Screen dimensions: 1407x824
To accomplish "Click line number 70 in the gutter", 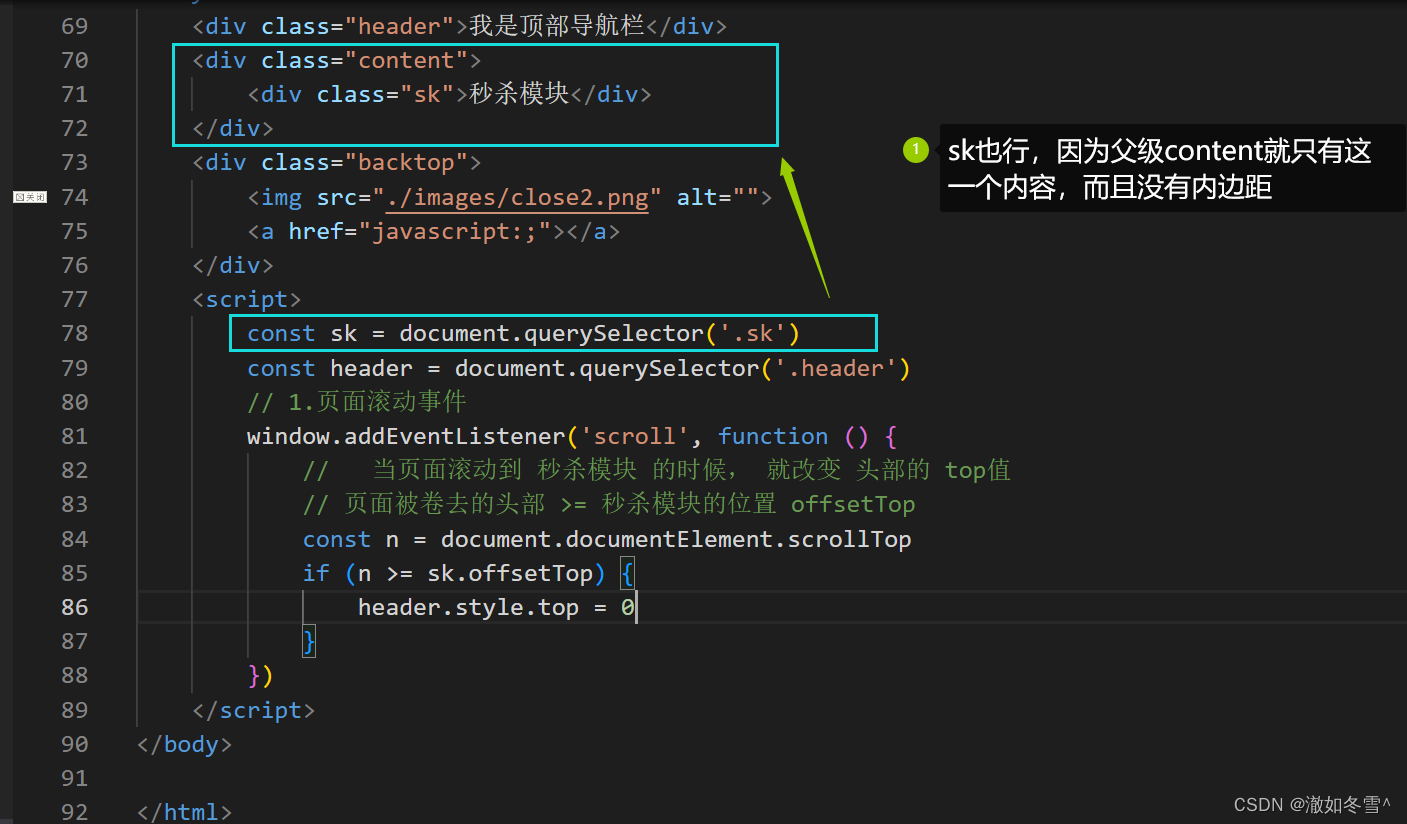I will coord(74,60).
